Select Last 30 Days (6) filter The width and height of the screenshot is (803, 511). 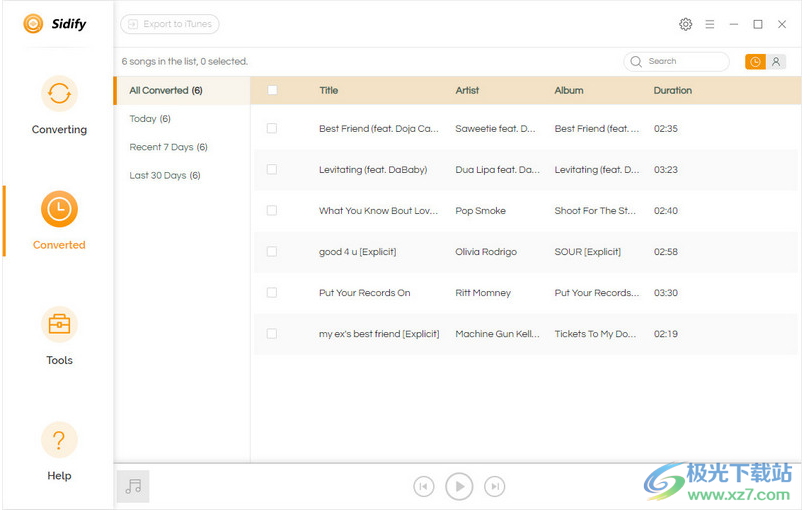[165, 175]
